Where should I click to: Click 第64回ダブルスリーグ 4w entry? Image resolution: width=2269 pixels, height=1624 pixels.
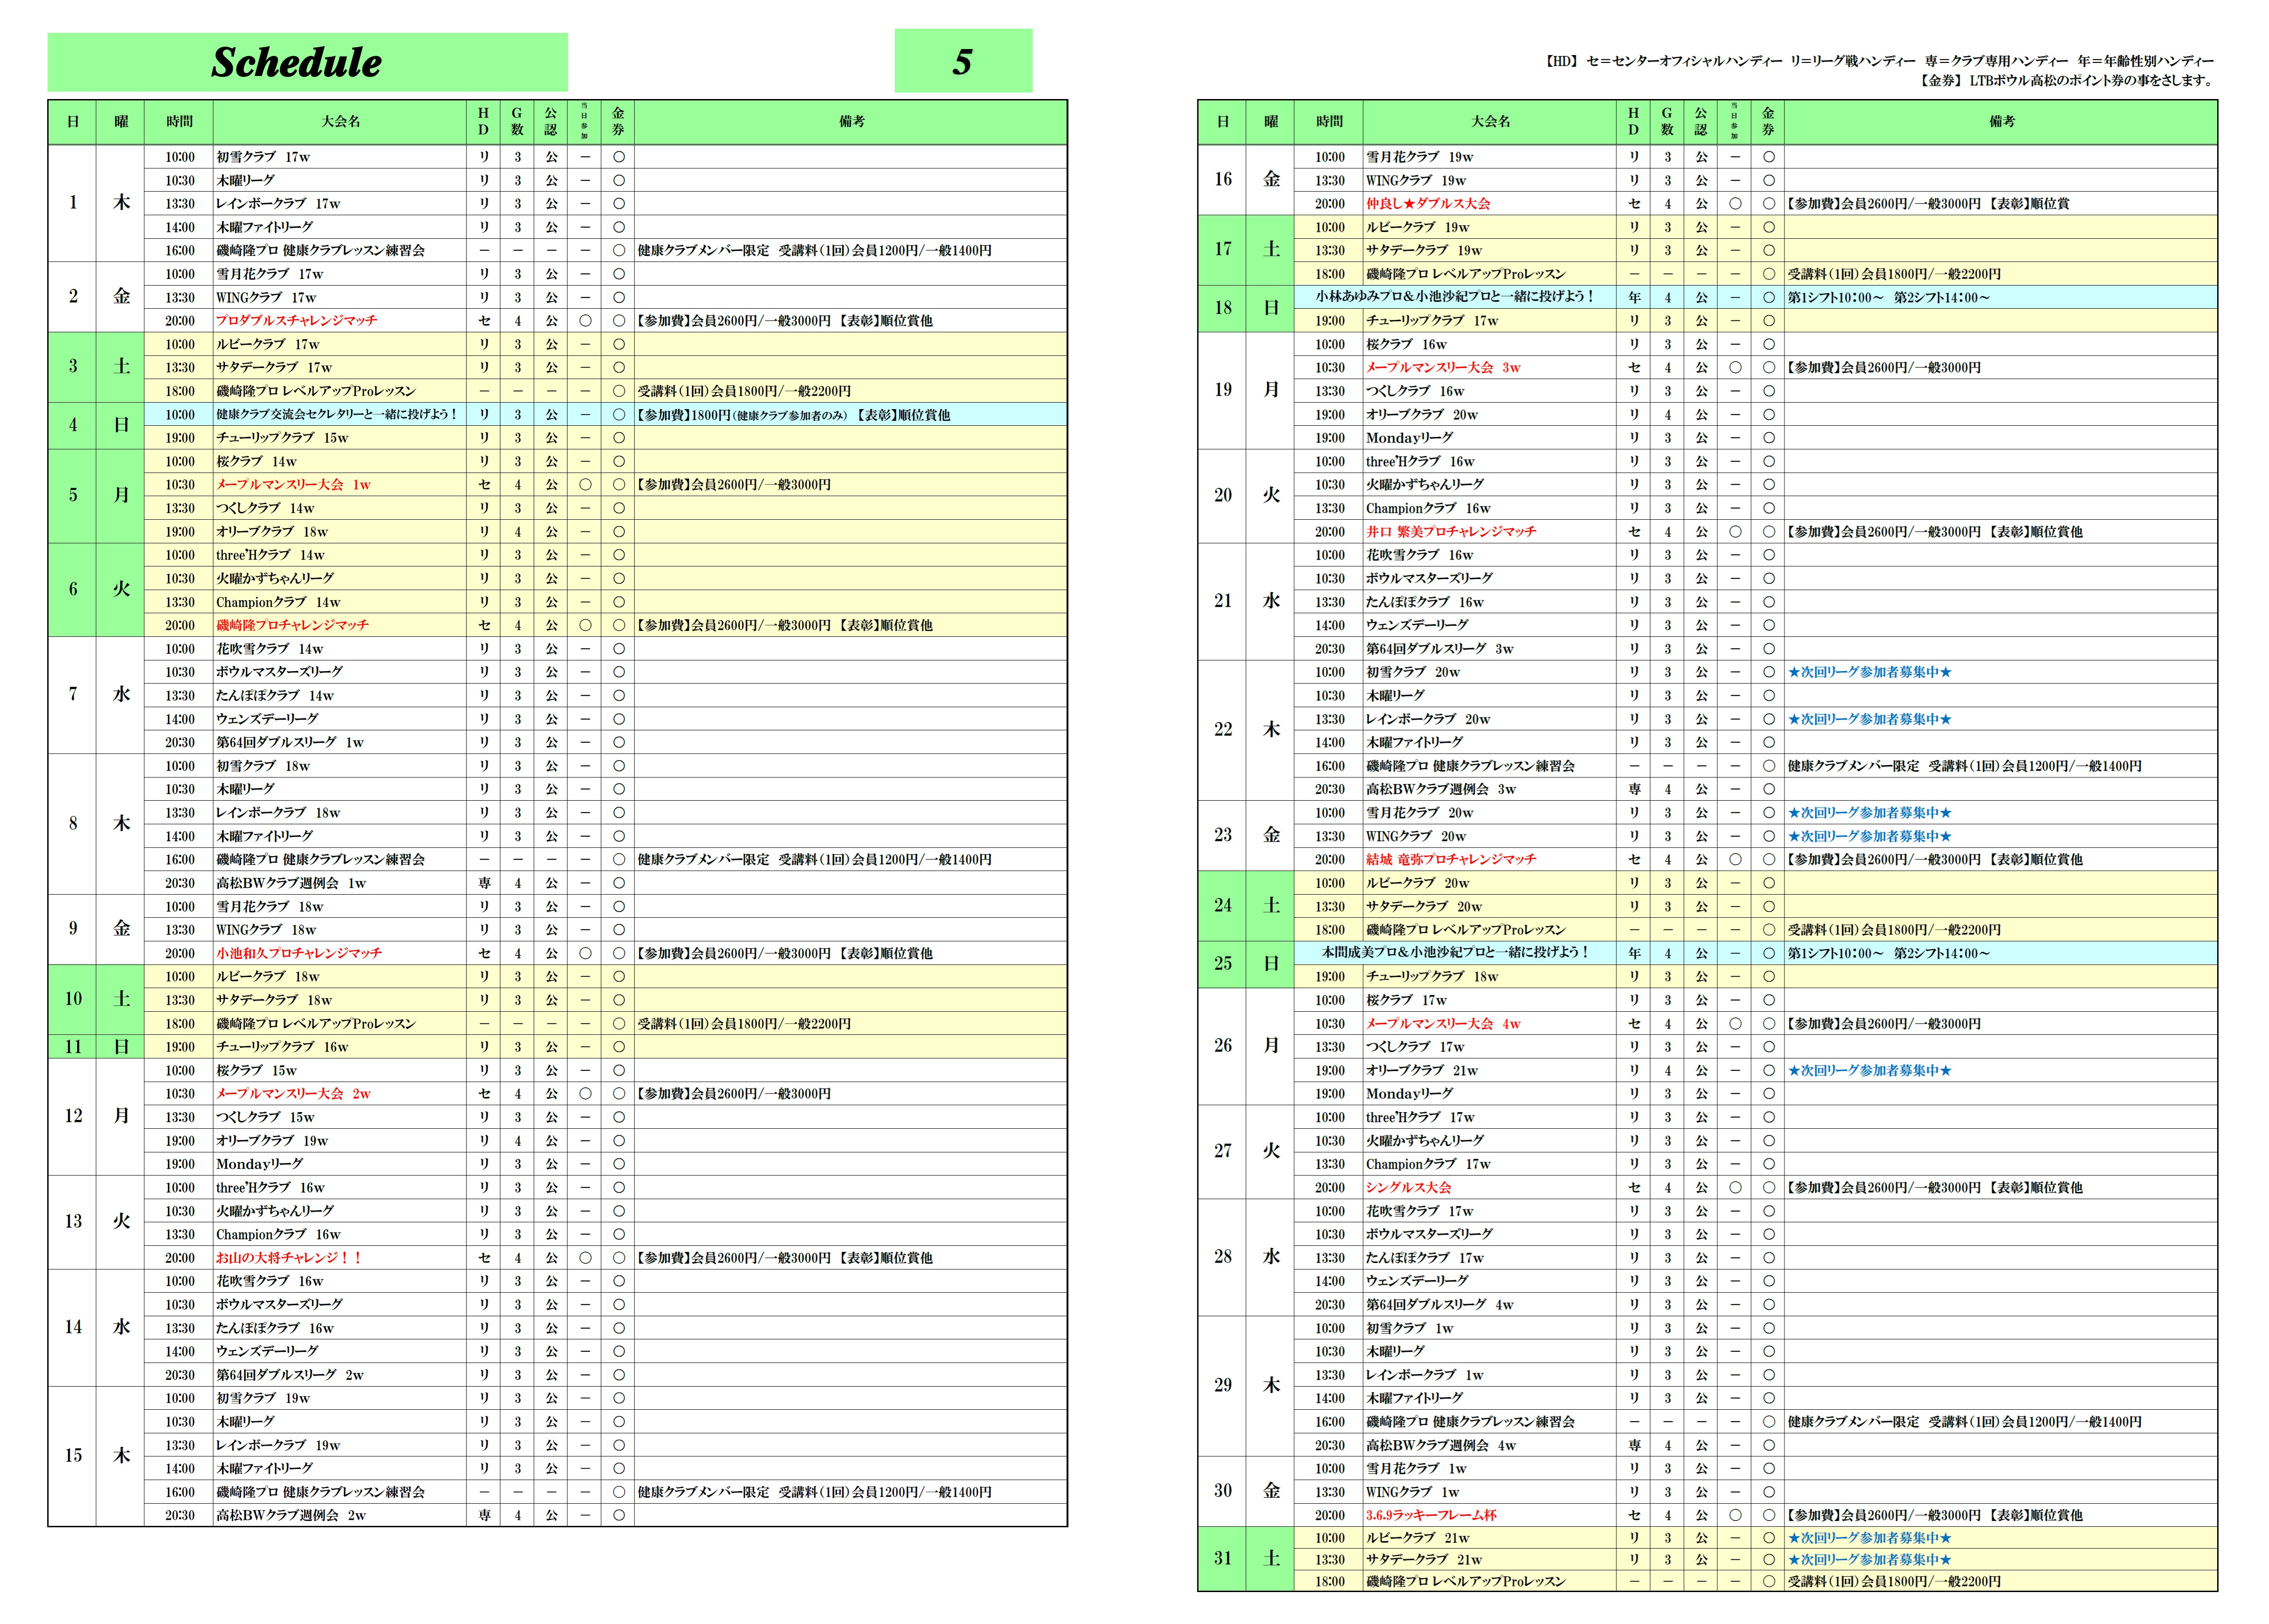click(1440, 1305)
